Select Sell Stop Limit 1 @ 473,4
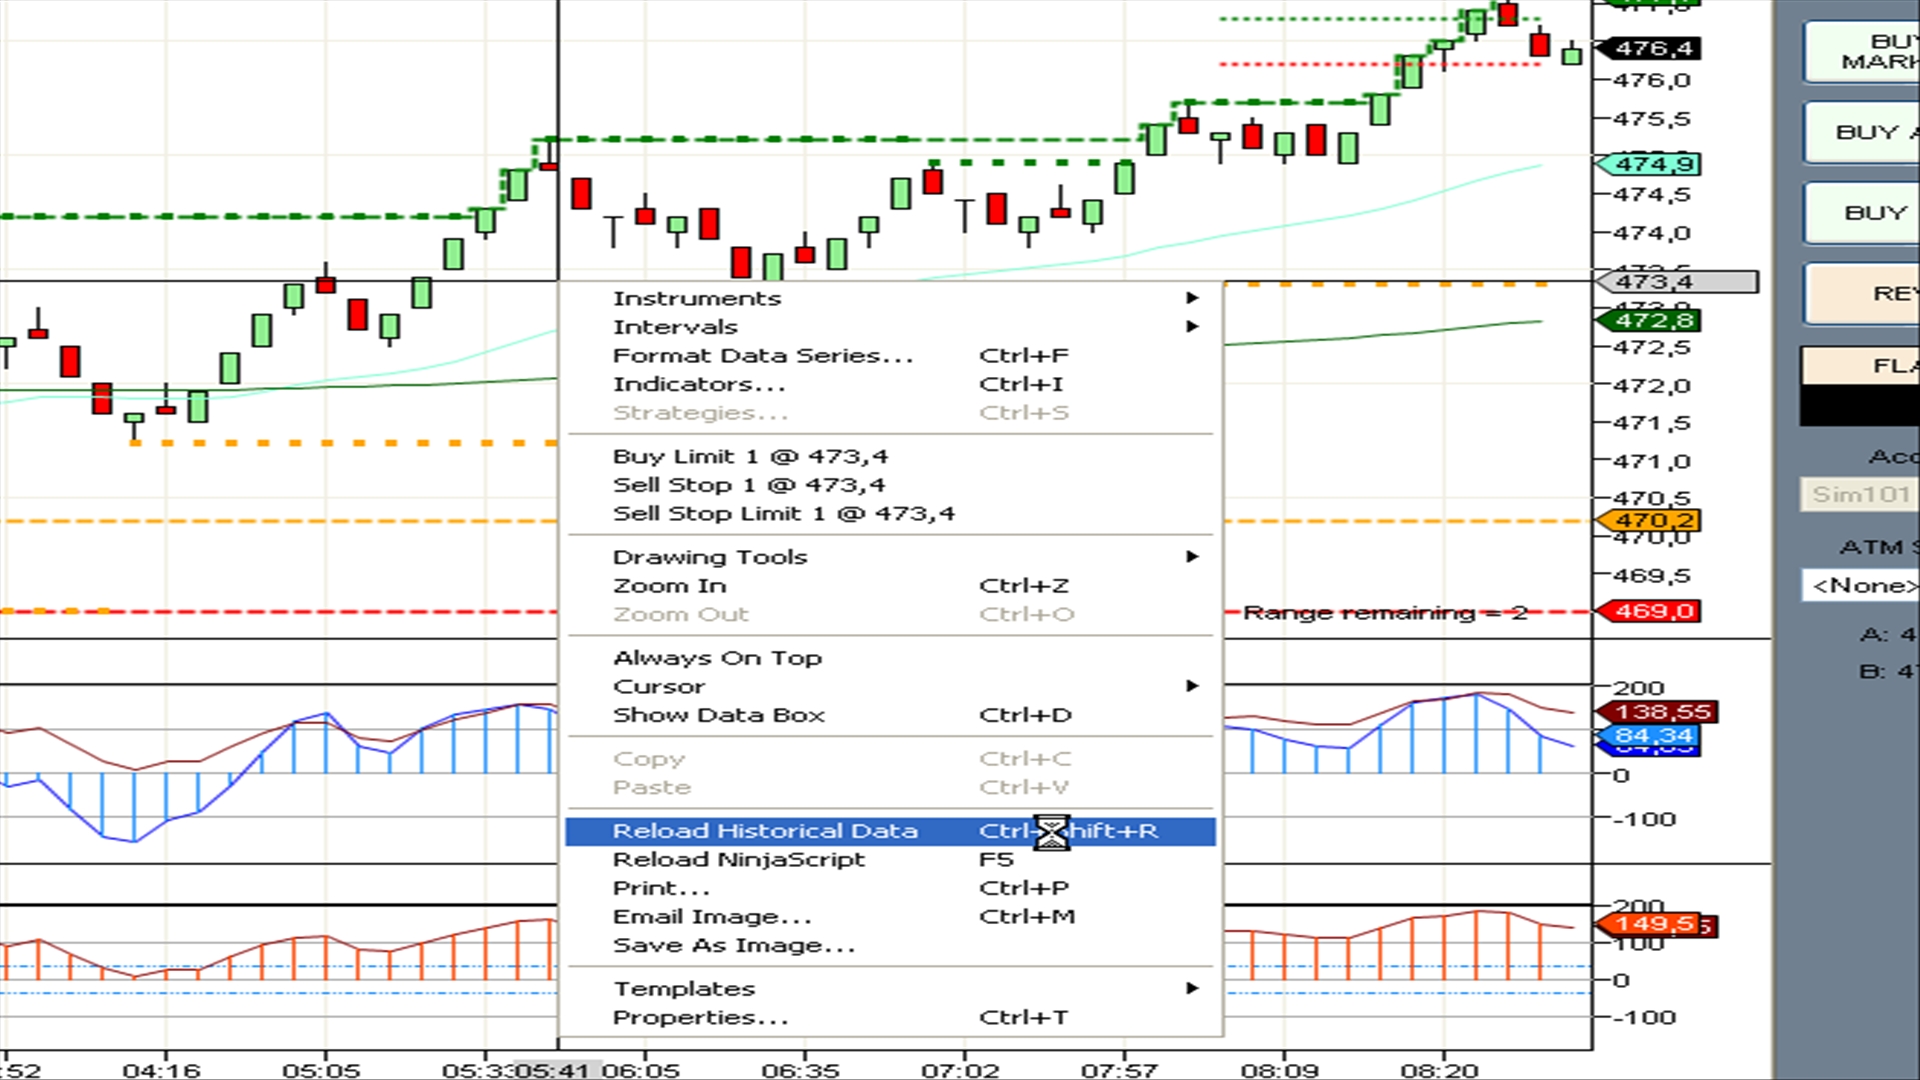 (783, 514)
